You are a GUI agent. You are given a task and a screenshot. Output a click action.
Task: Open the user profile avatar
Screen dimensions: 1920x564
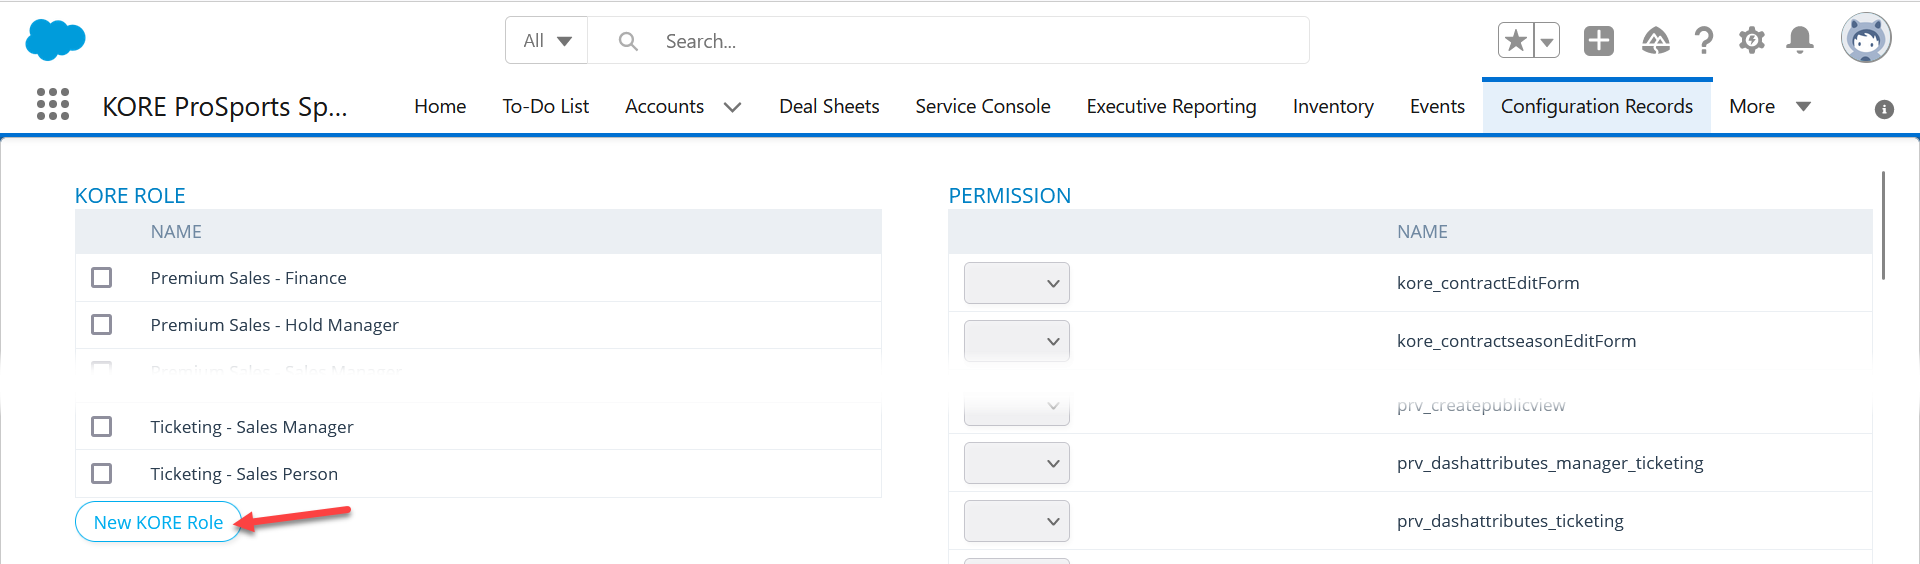pyautogui.click(x=1866, y=39)
